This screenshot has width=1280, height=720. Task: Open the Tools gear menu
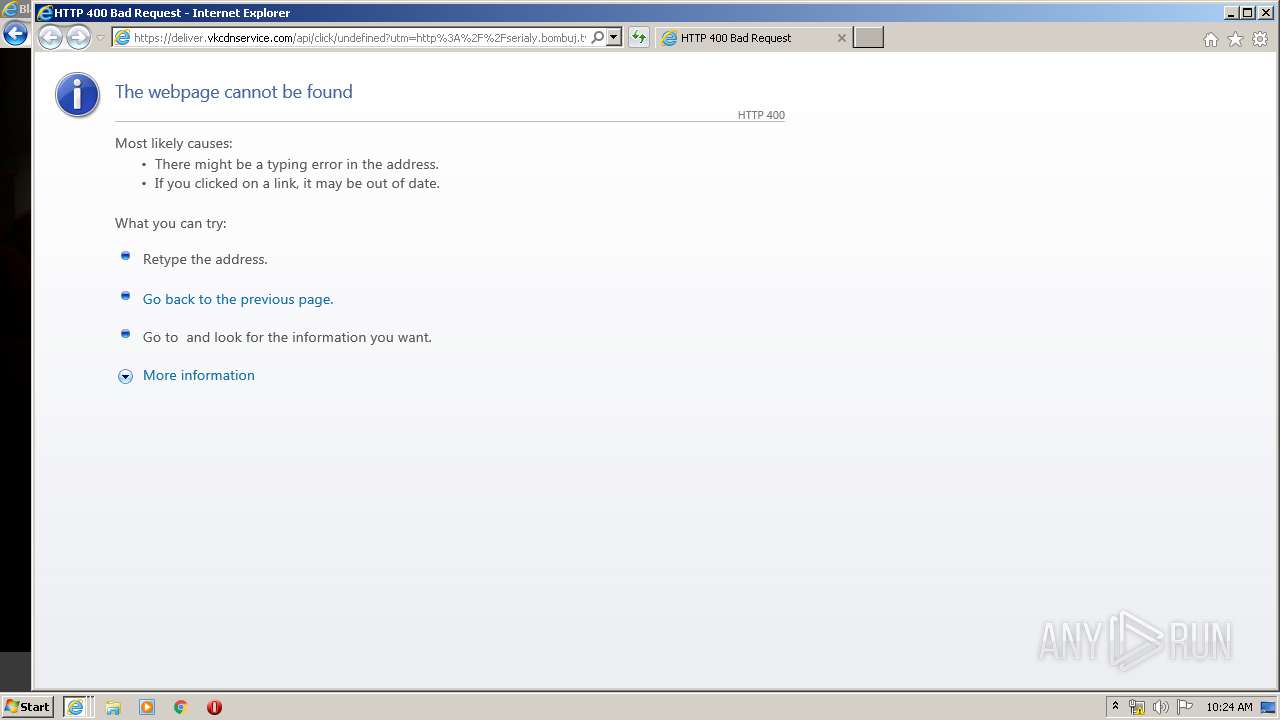click(1260, 39)
